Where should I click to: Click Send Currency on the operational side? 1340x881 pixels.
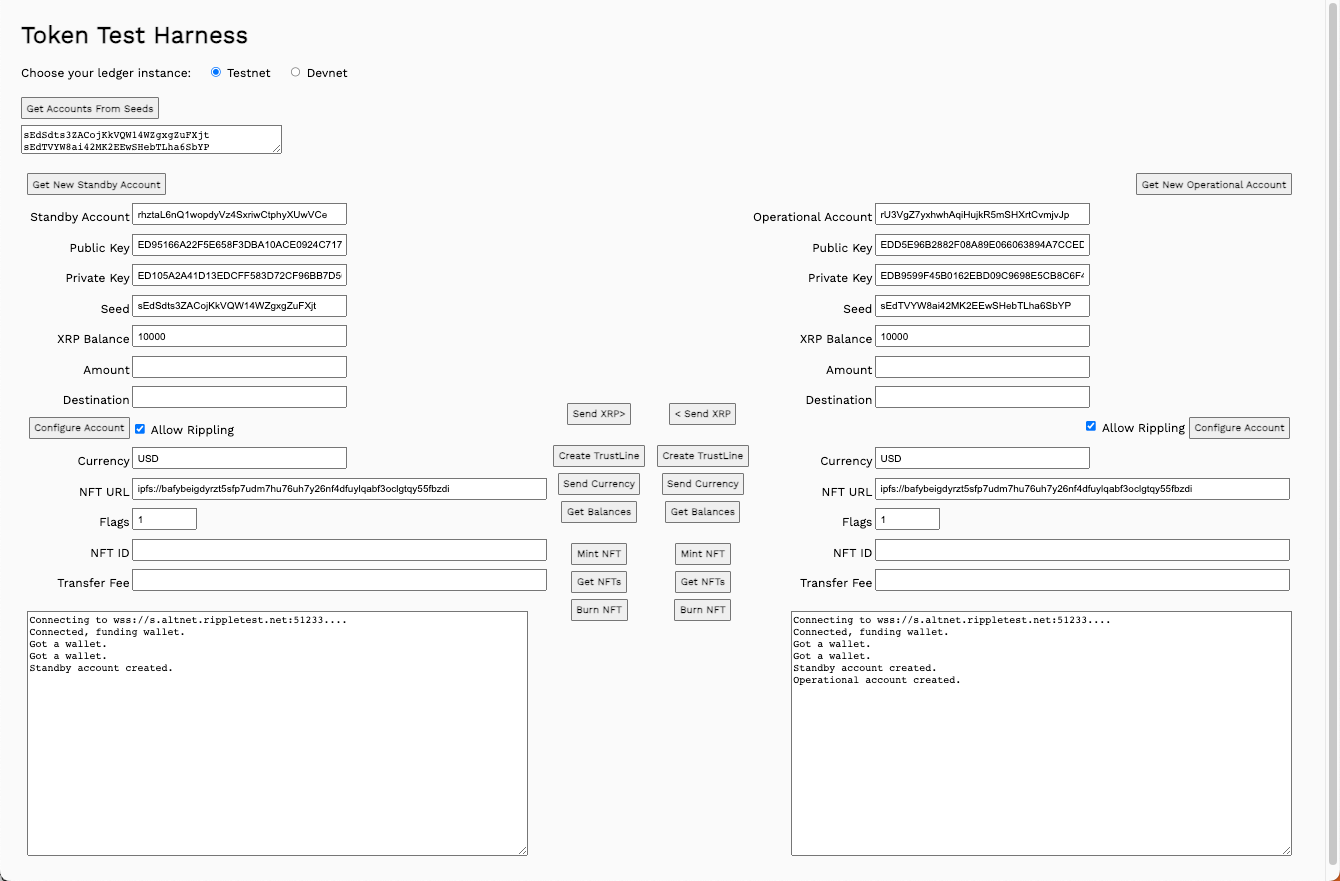click(x=702, y=483)
